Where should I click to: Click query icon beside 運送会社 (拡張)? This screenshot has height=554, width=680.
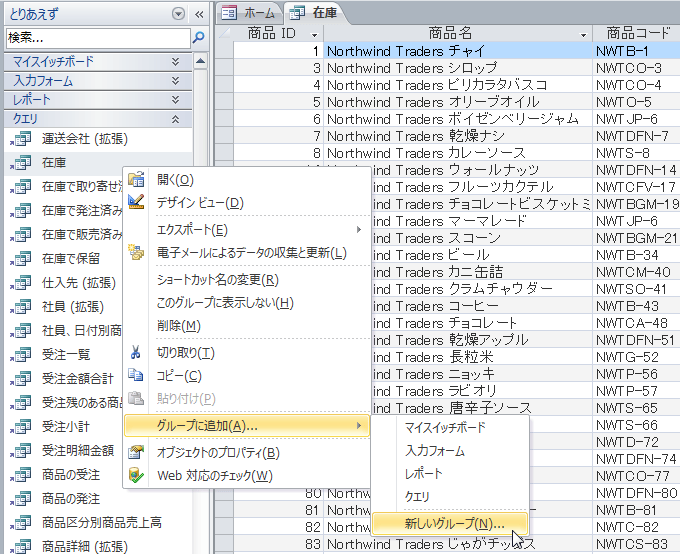(x=20, y=139)
